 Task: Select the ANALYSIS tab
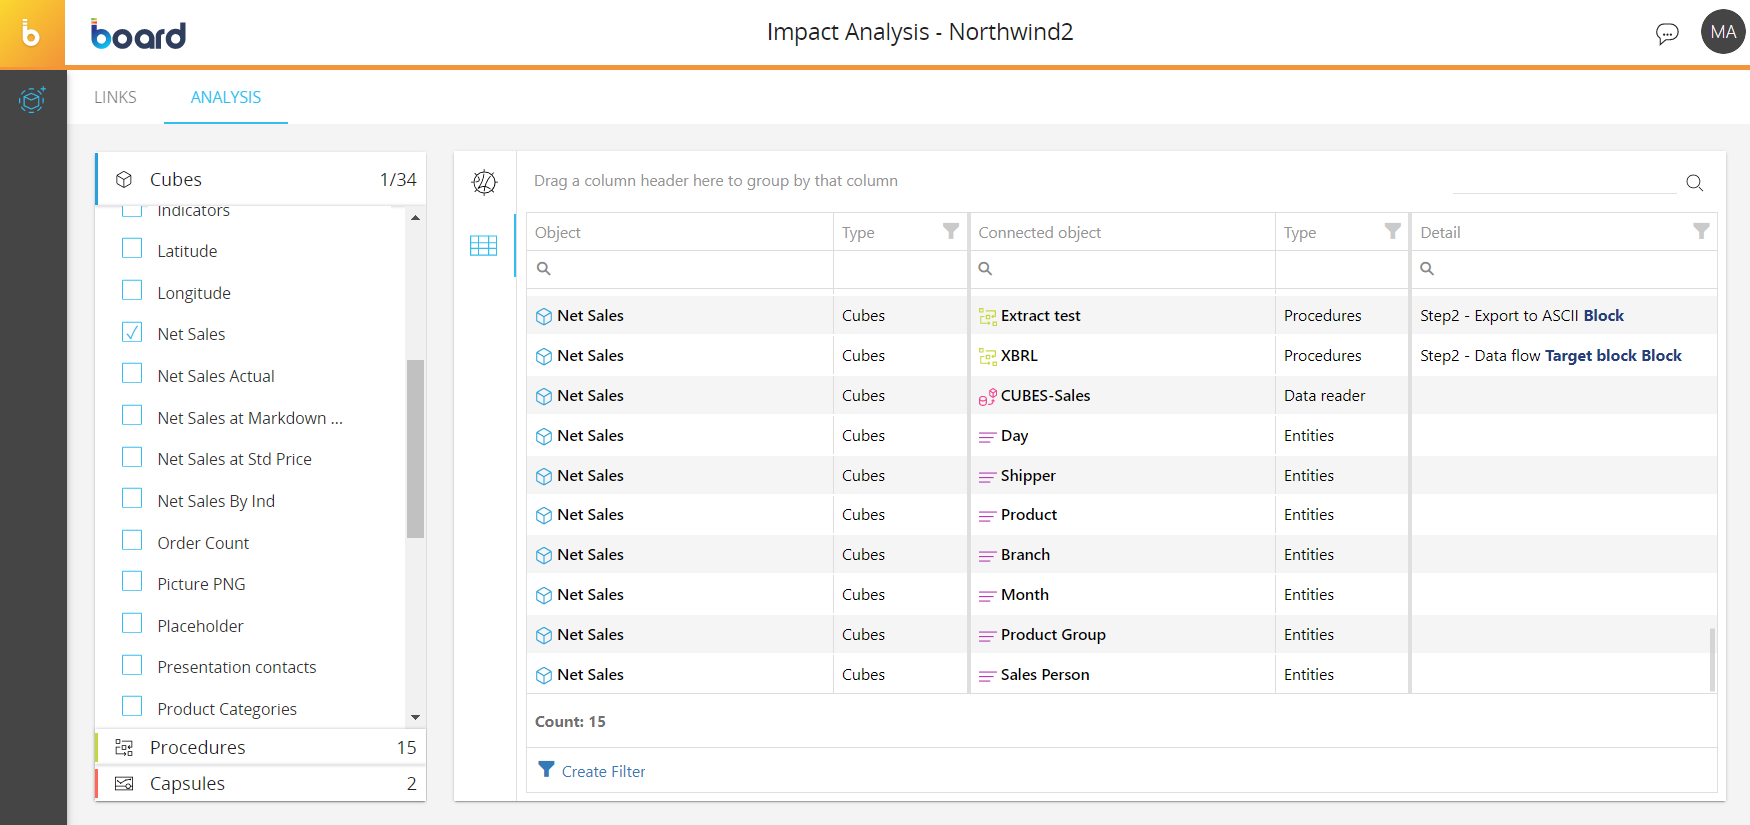click(x=226, y=97)
